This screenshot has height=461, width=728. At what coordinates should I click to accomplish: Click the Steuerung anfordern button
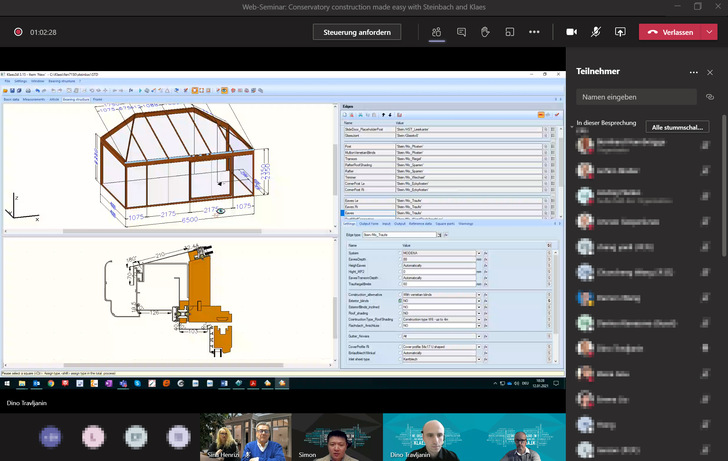[x=357, y=32]
